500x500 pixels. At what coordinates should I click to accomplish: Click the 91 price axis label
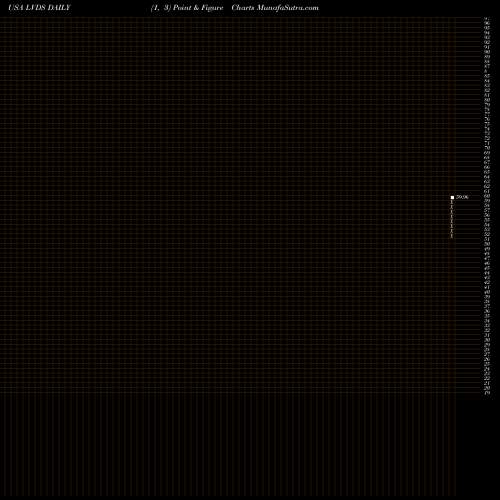(487, 47)
